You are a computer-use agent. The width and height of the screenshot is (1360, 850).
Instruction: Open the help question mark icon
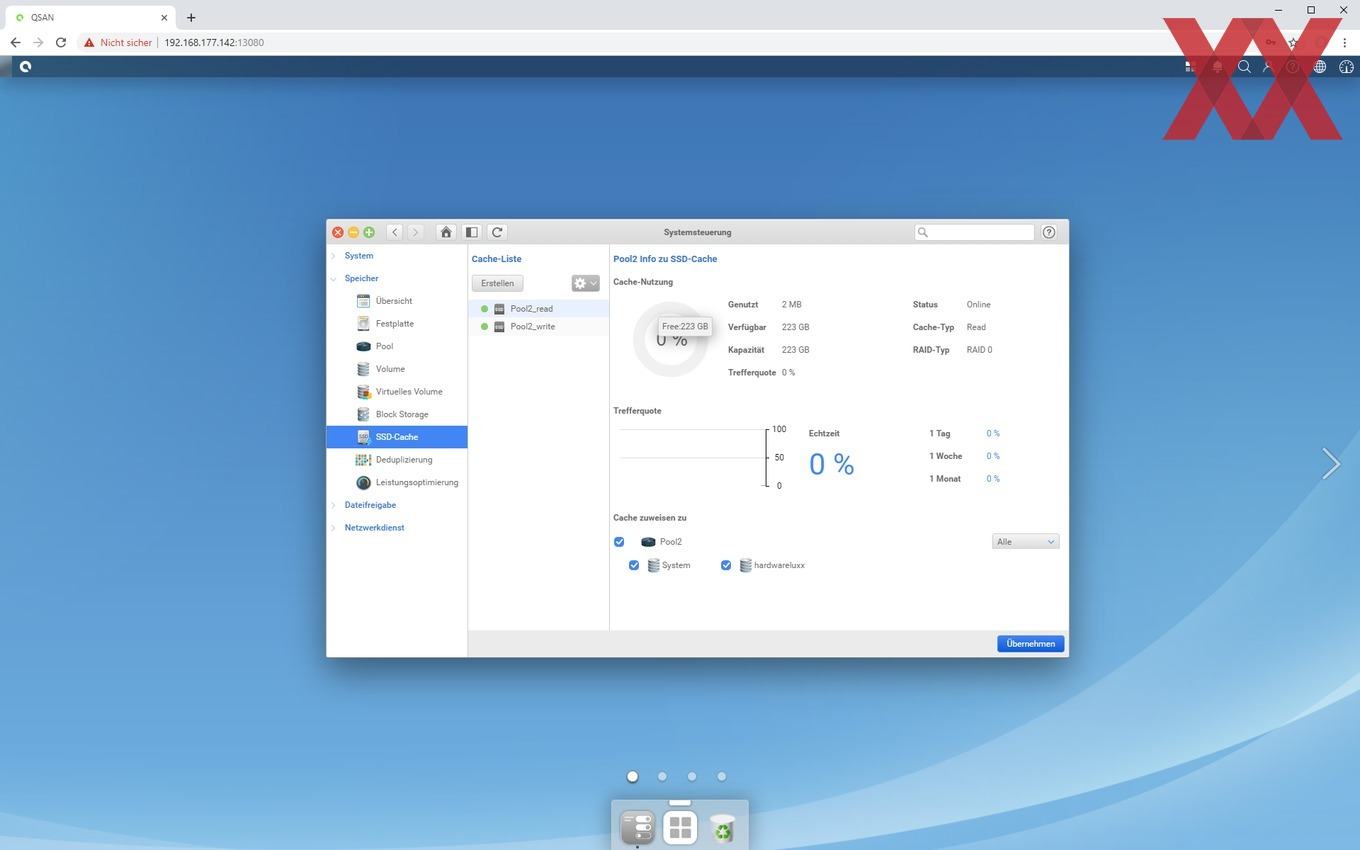[1049, 232]
